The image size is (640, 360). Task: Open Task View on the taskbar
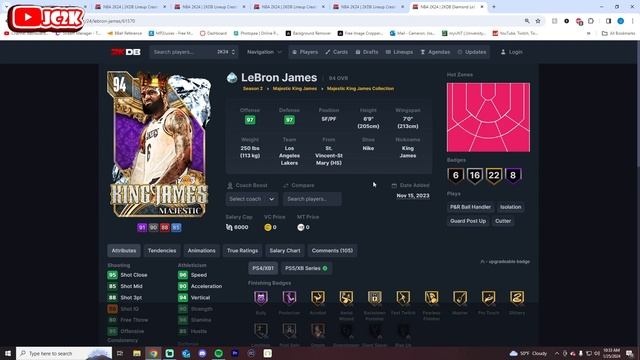[120, 353]
